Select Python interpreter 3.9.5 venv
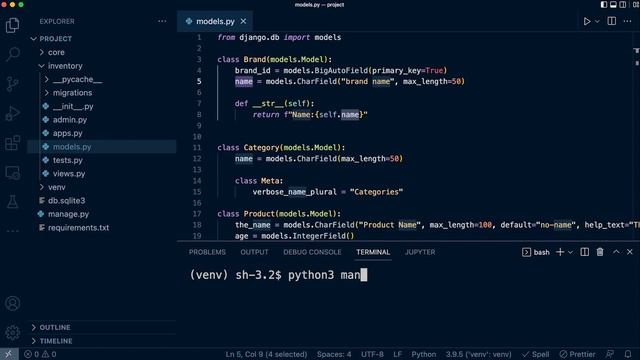The height and width of the screenshot is (360, 640). [x=478, y=354]
